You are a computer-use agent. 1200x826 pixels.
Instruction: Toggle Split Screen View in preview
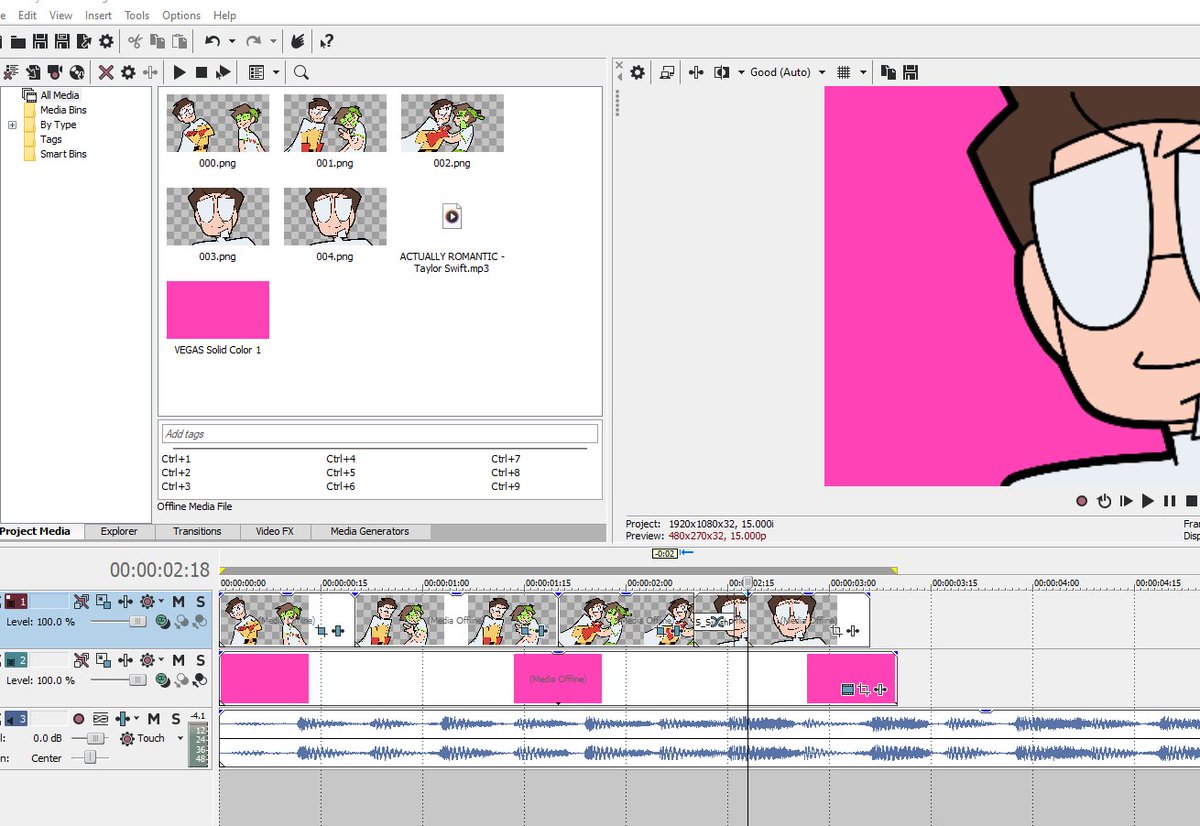[x=721, y=72]
